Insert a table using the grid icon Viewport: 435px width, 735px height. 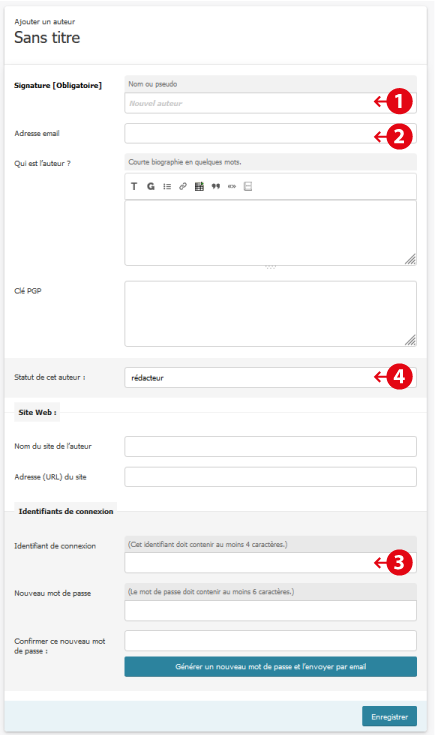point(199,187)
